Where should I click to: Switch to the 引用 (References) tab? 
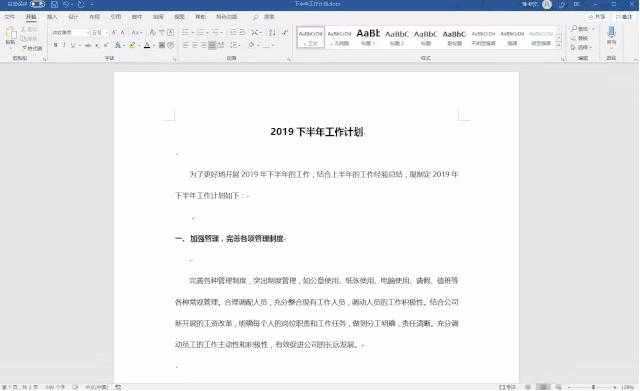pyautogui.click(x=116, y=17)
